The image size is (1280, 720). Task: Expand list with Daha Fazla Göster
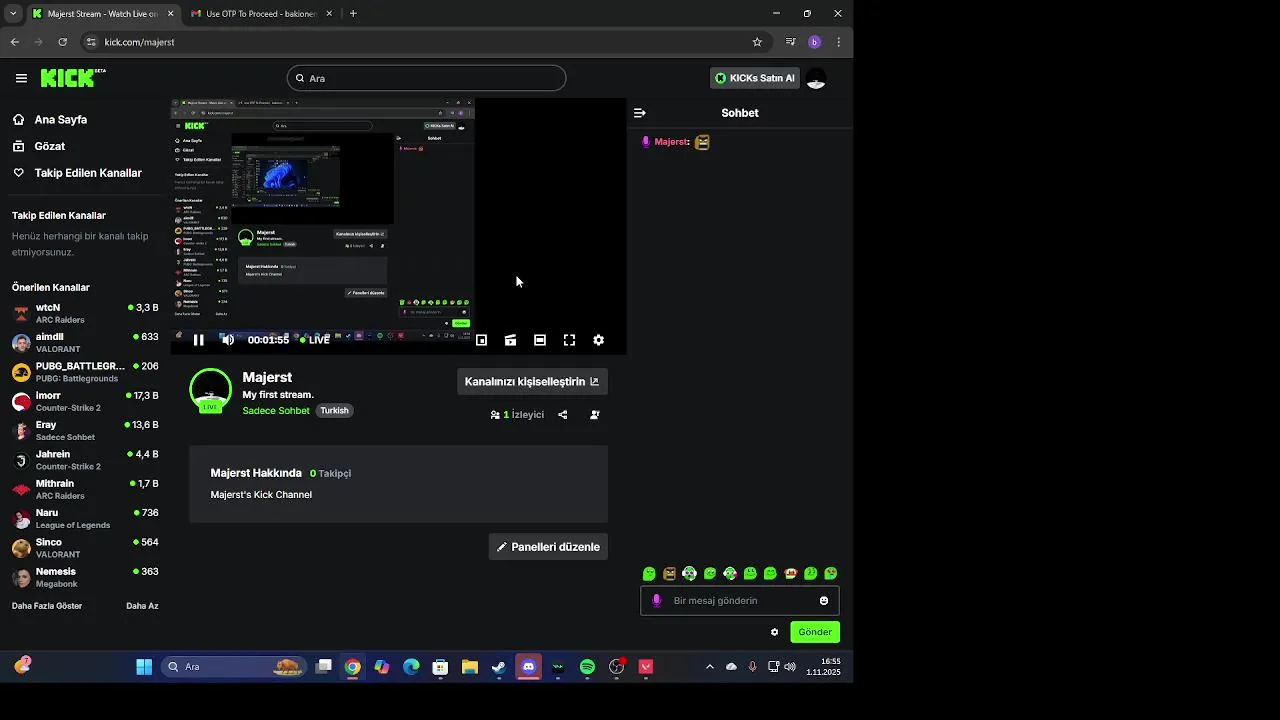point(47,606)
